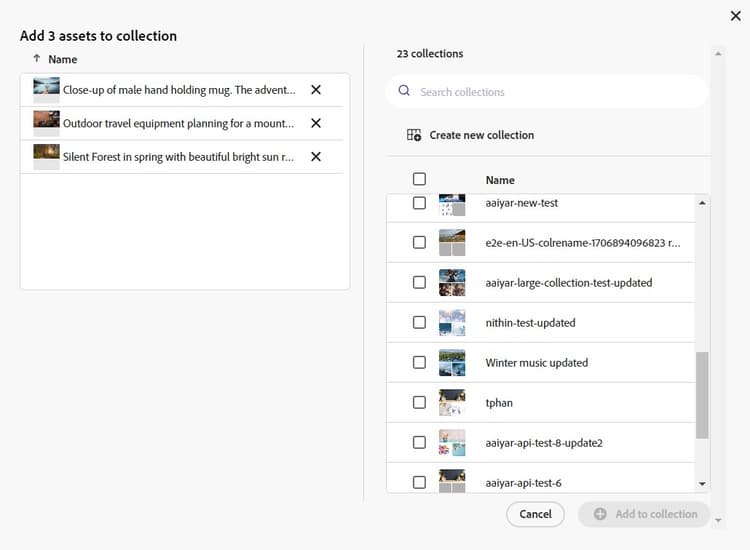This screenshot has height=550, width=750.
Task: Check the select-all collections checkbox
Action: 419,179
